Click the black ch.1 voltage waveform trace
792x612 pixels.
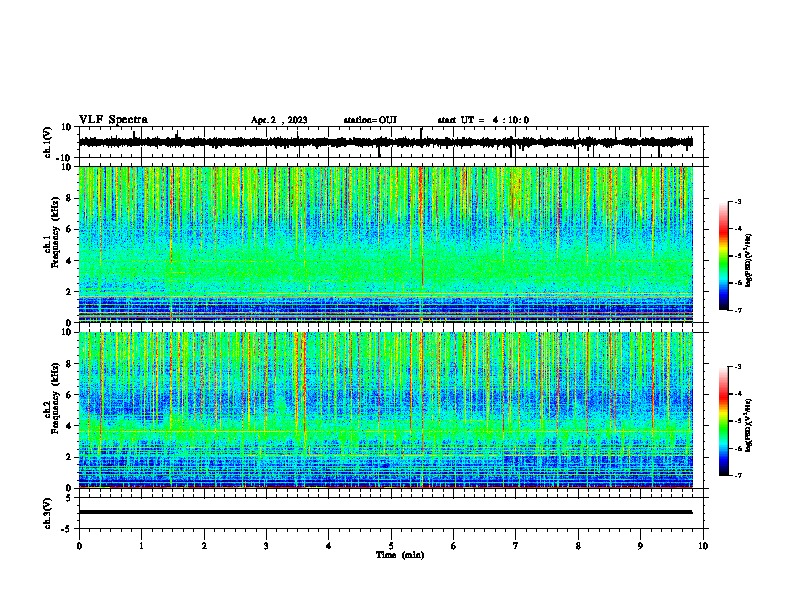385,142
